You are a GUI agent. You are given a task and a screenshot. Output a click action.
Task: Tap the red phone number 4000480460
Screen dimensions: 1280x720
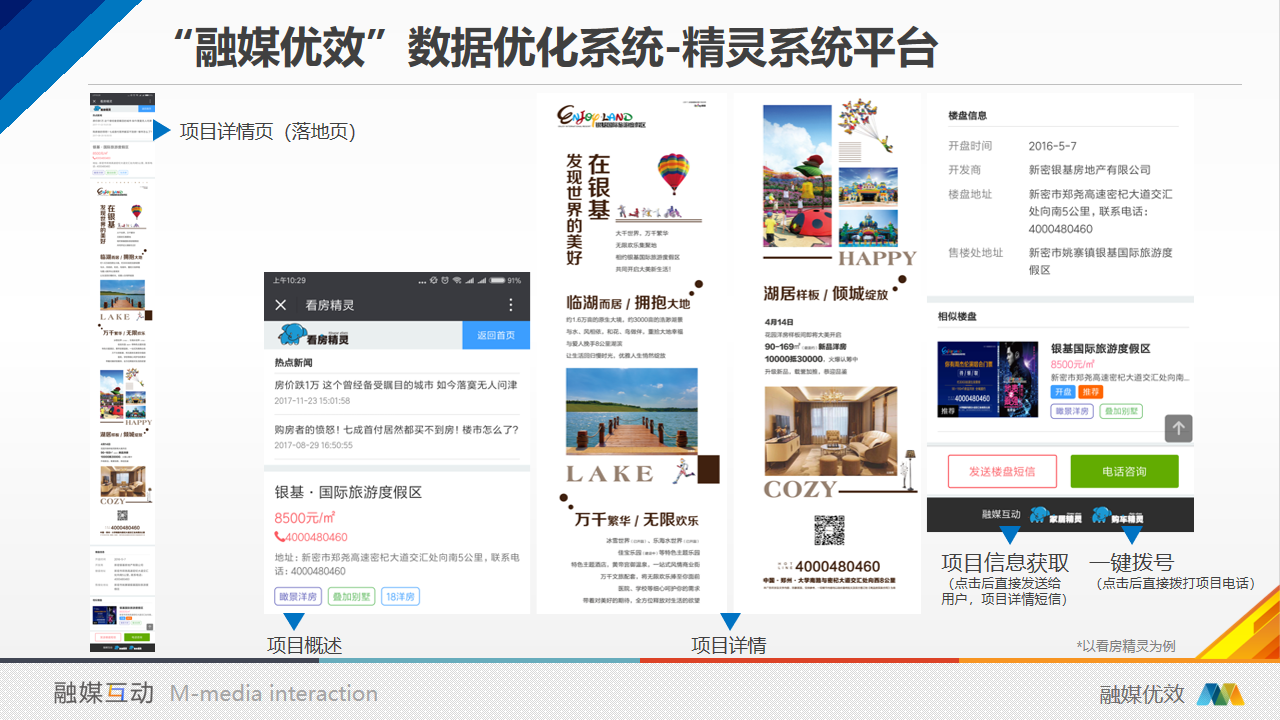pos(311,537)
